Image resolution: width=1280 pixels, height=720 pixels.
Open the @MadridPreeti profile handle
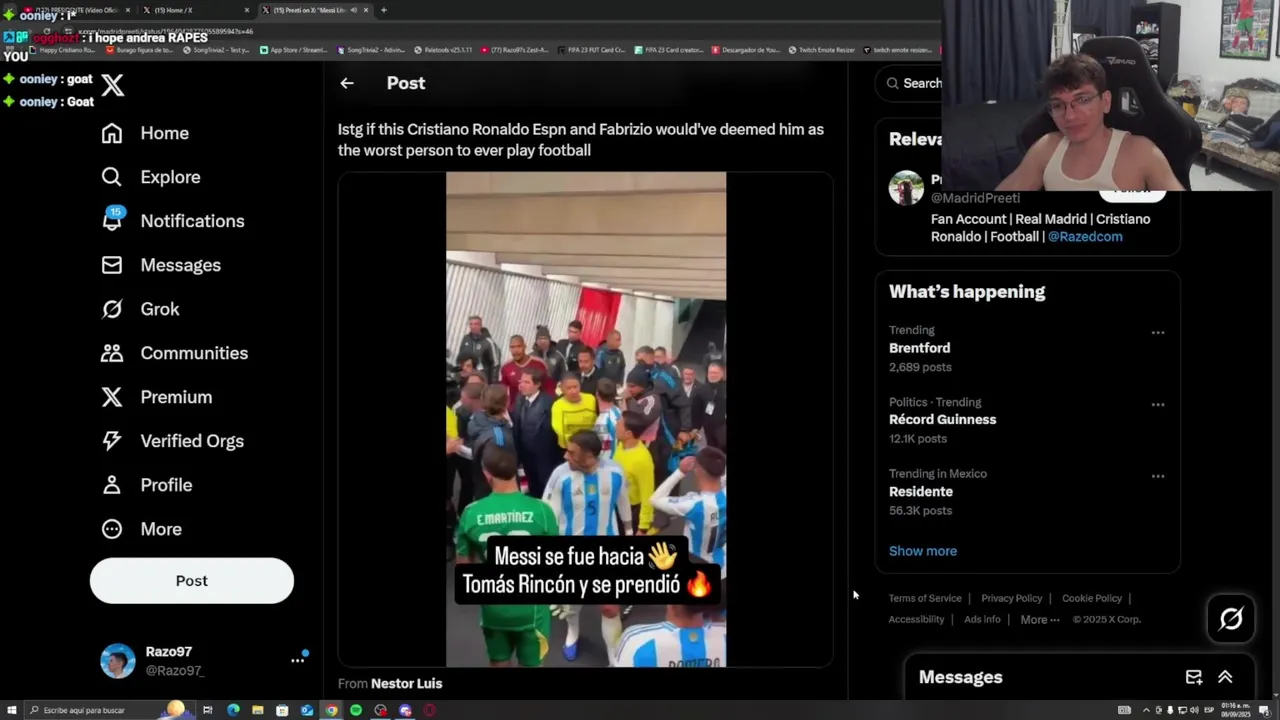975,198
